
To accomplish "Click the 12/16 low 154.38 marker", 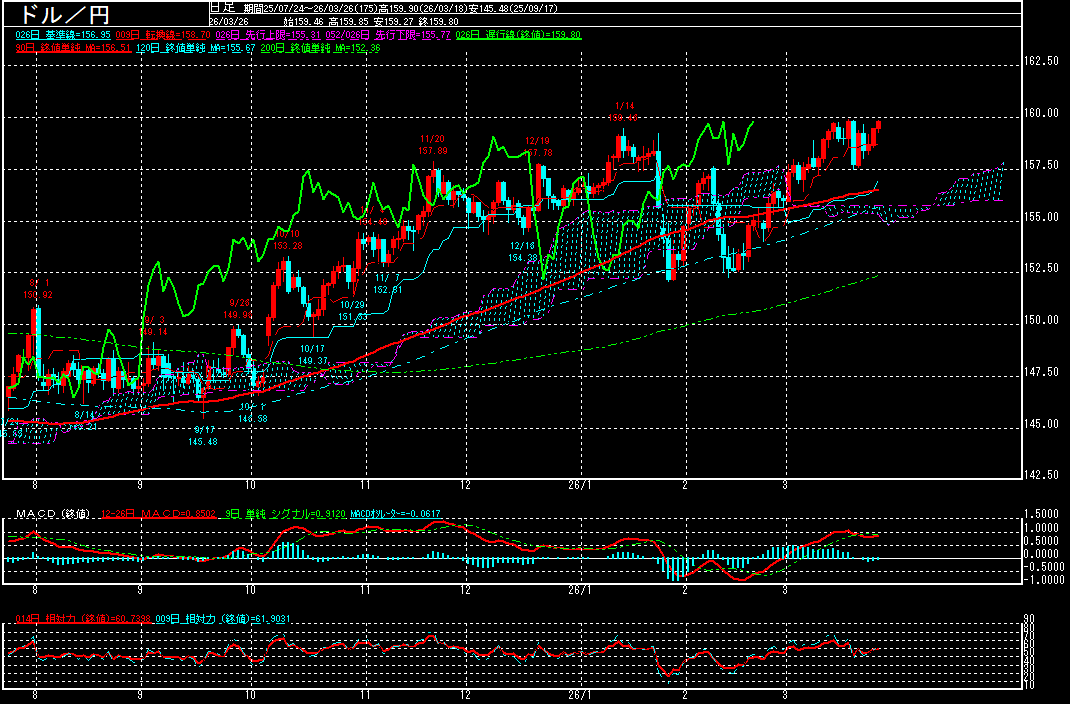I will 522,251.
